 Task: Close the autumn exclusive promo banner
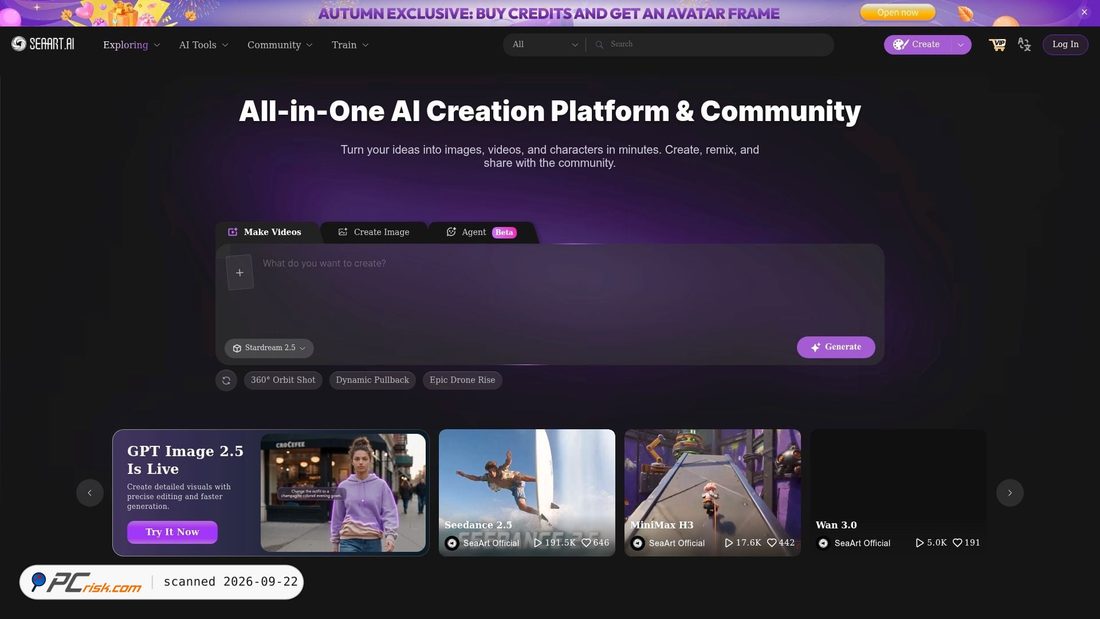pos(1084,12)
